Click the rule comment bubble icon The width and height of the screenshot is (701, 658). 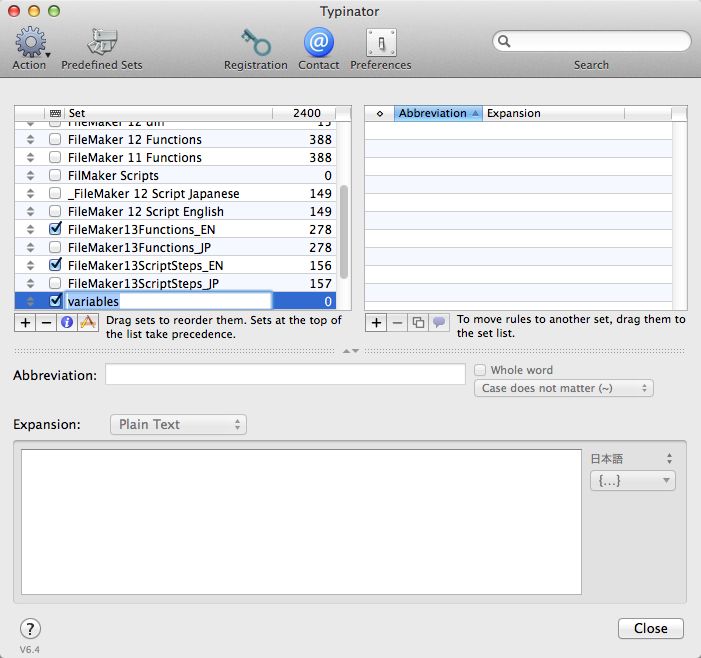coord(439,322)
